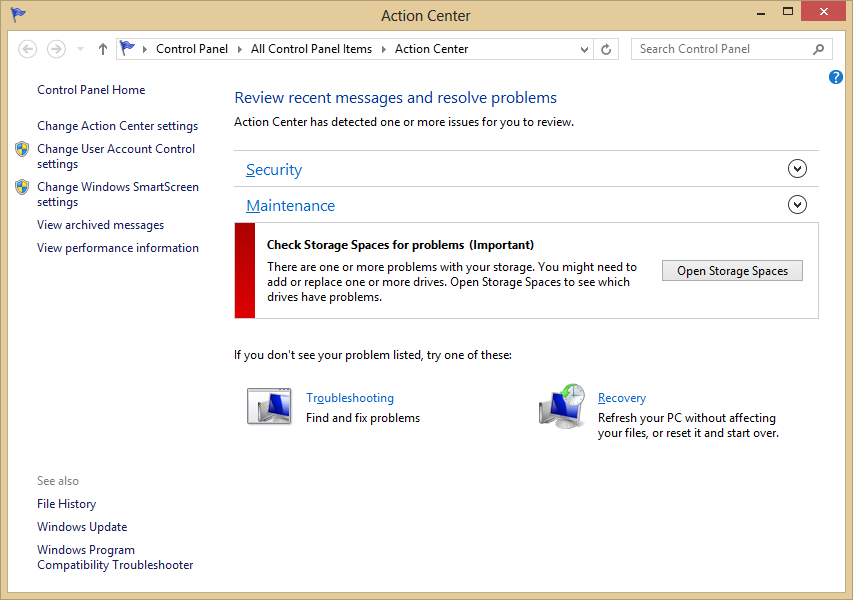Refresh the Action Center view
Screen dimensions: 853x600
point(605,50)
